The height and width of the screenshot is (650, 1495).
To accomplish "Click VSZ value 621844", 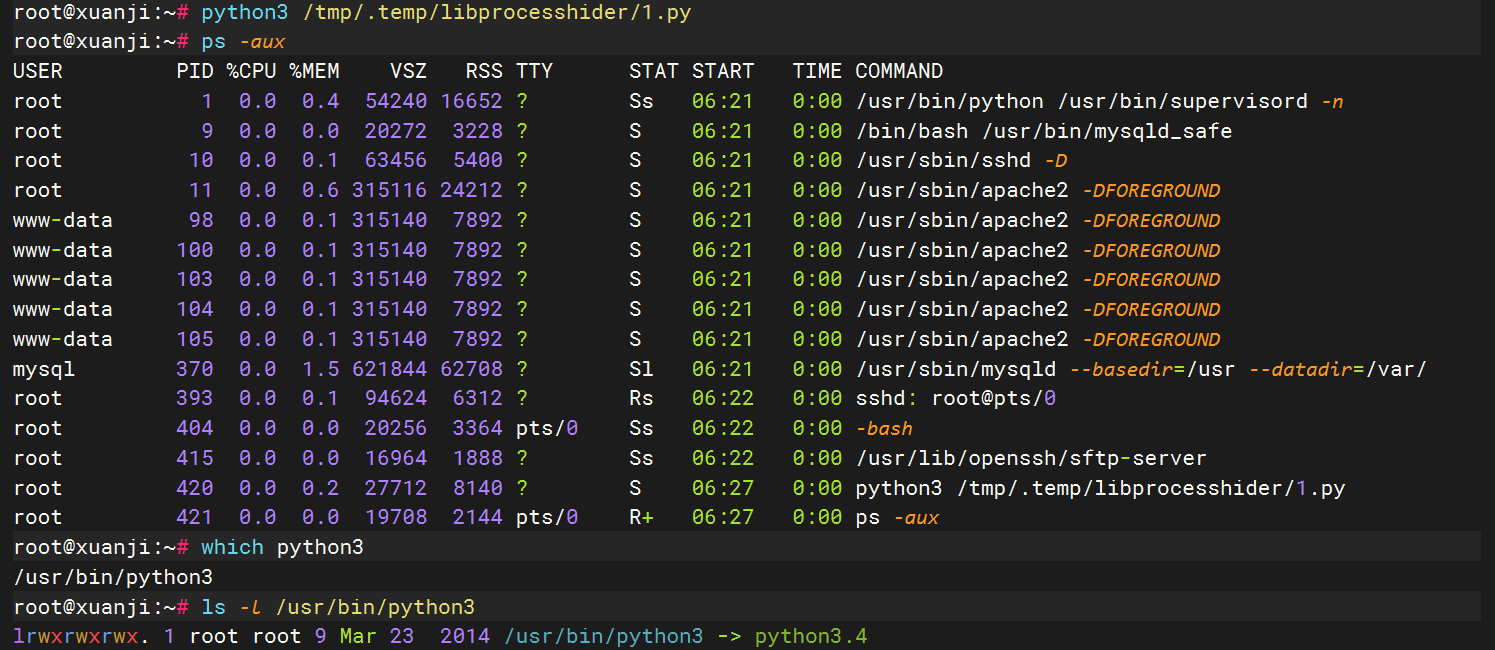I will click(389, 369).
